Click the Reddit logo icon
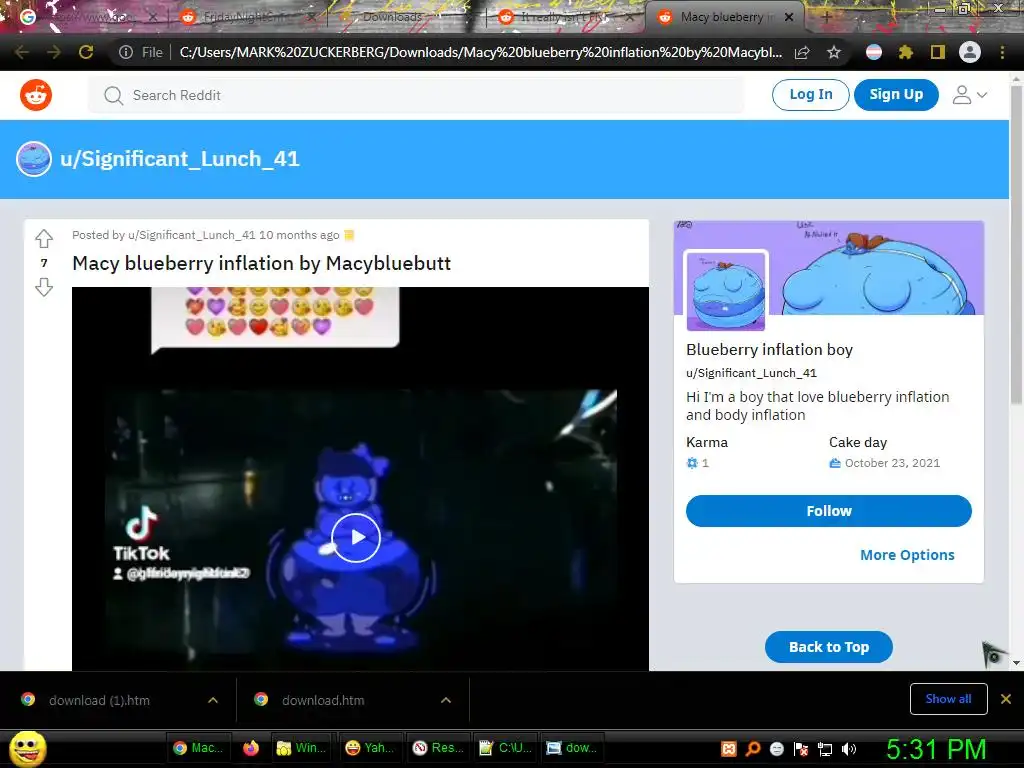The height and width of the screenshot is (768, 1024). [36, 95]
